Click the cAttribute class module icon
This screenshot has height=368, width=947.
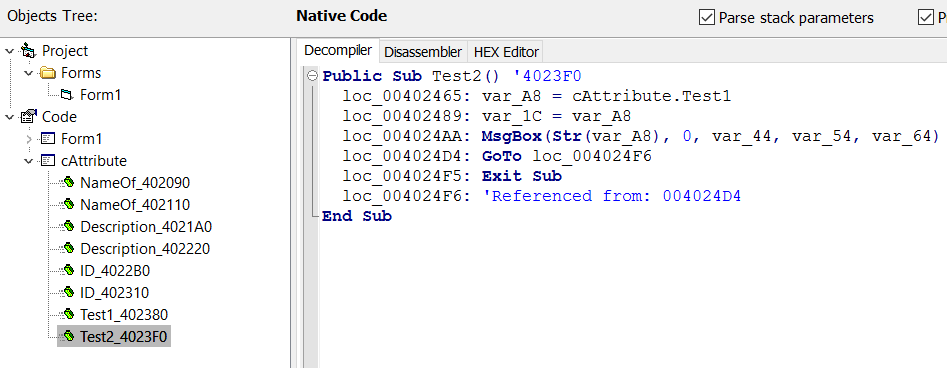[x=48, y=161]
